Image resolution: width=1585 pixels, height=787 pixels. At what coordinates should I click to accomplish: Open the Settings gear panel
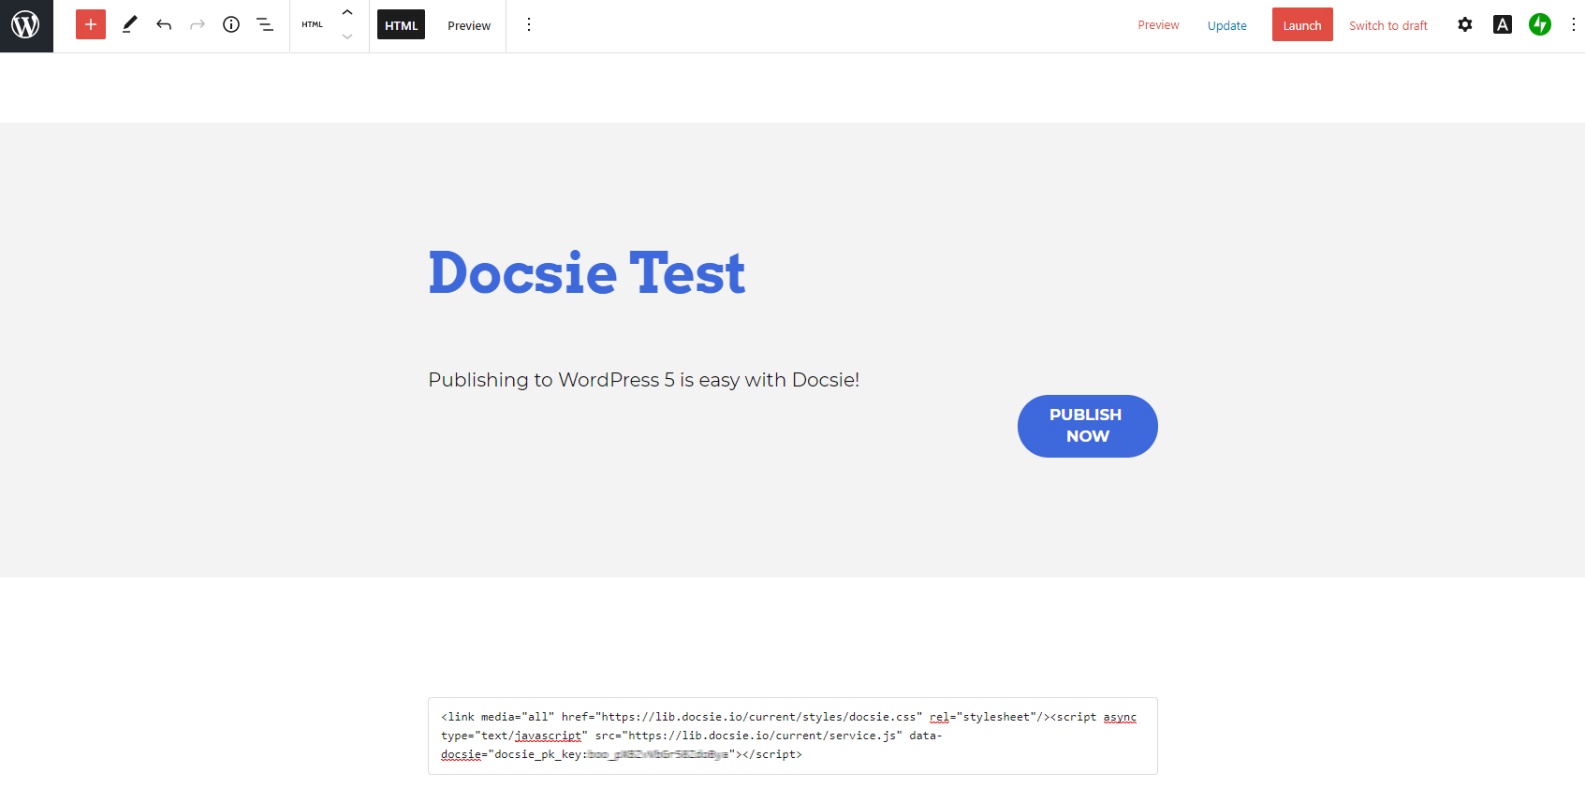pos(1465,25)
